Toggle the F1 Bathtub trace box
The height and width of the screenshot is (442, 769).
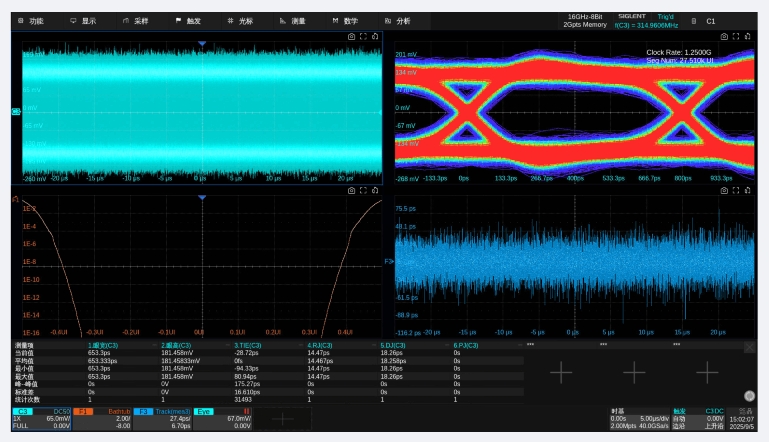click(x=103, y=418)
